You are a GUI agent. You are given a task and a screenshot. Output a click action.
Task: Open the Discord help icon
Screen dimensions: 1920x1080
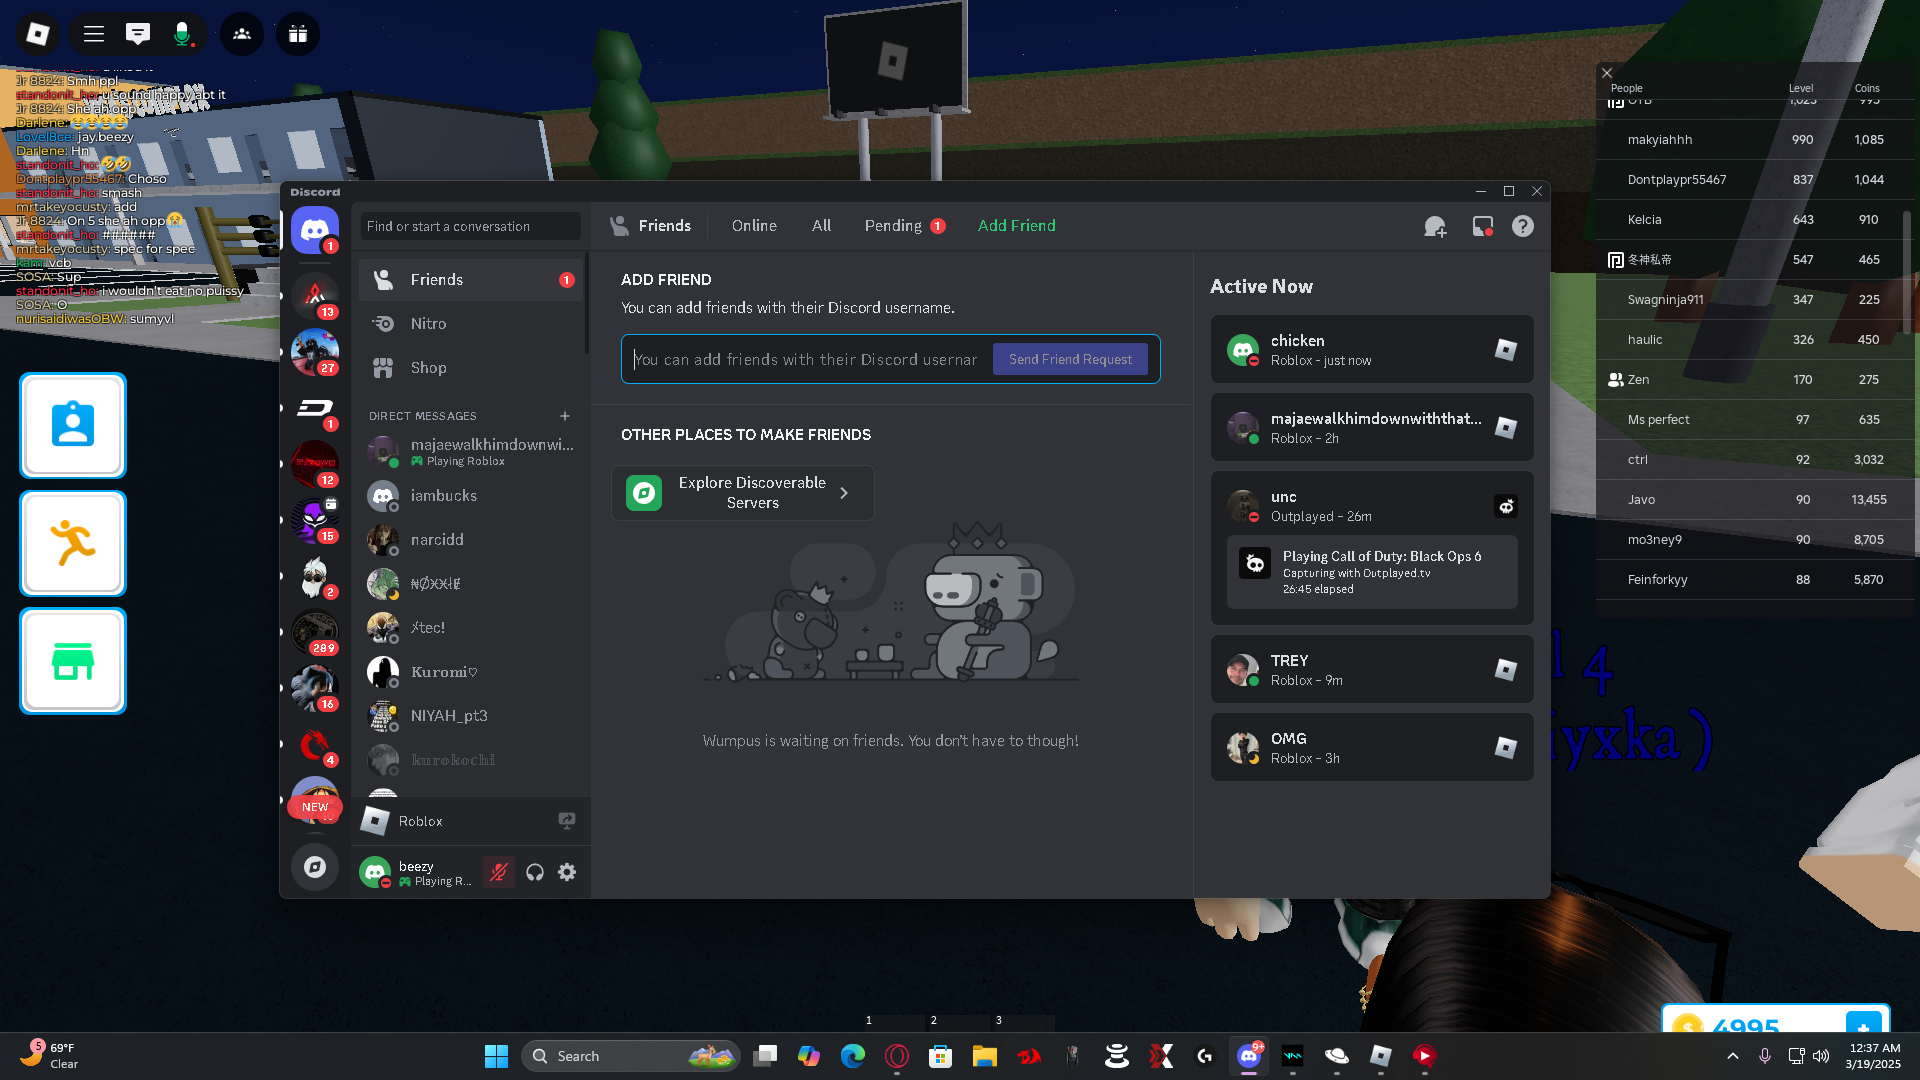coord(1523,227)
